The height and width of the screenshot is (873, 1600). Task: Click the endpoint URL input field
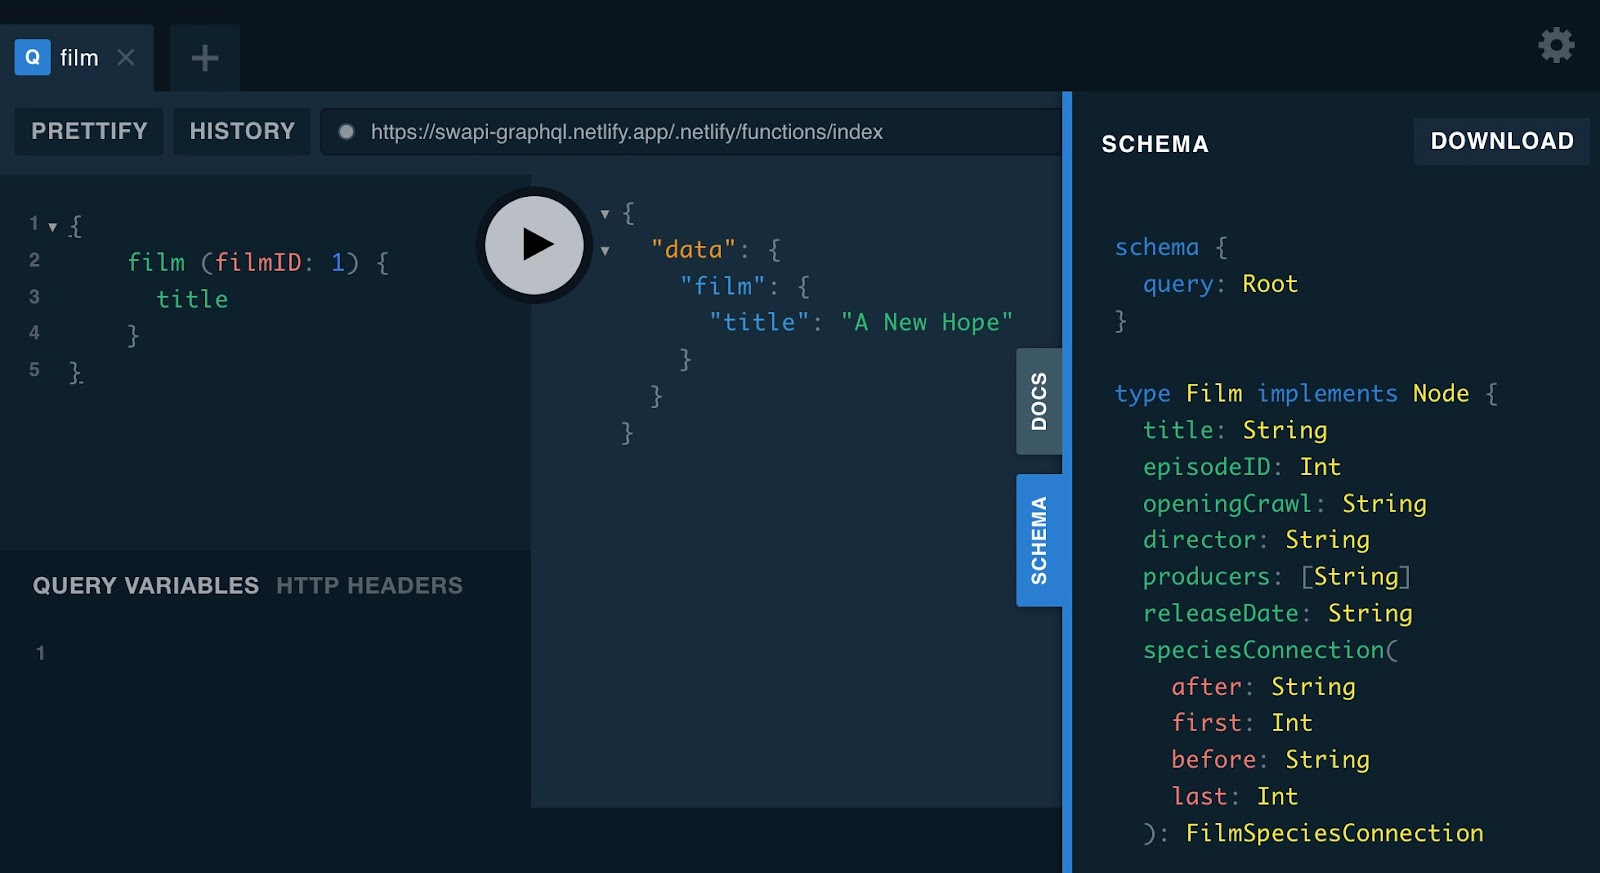(691, 132)
